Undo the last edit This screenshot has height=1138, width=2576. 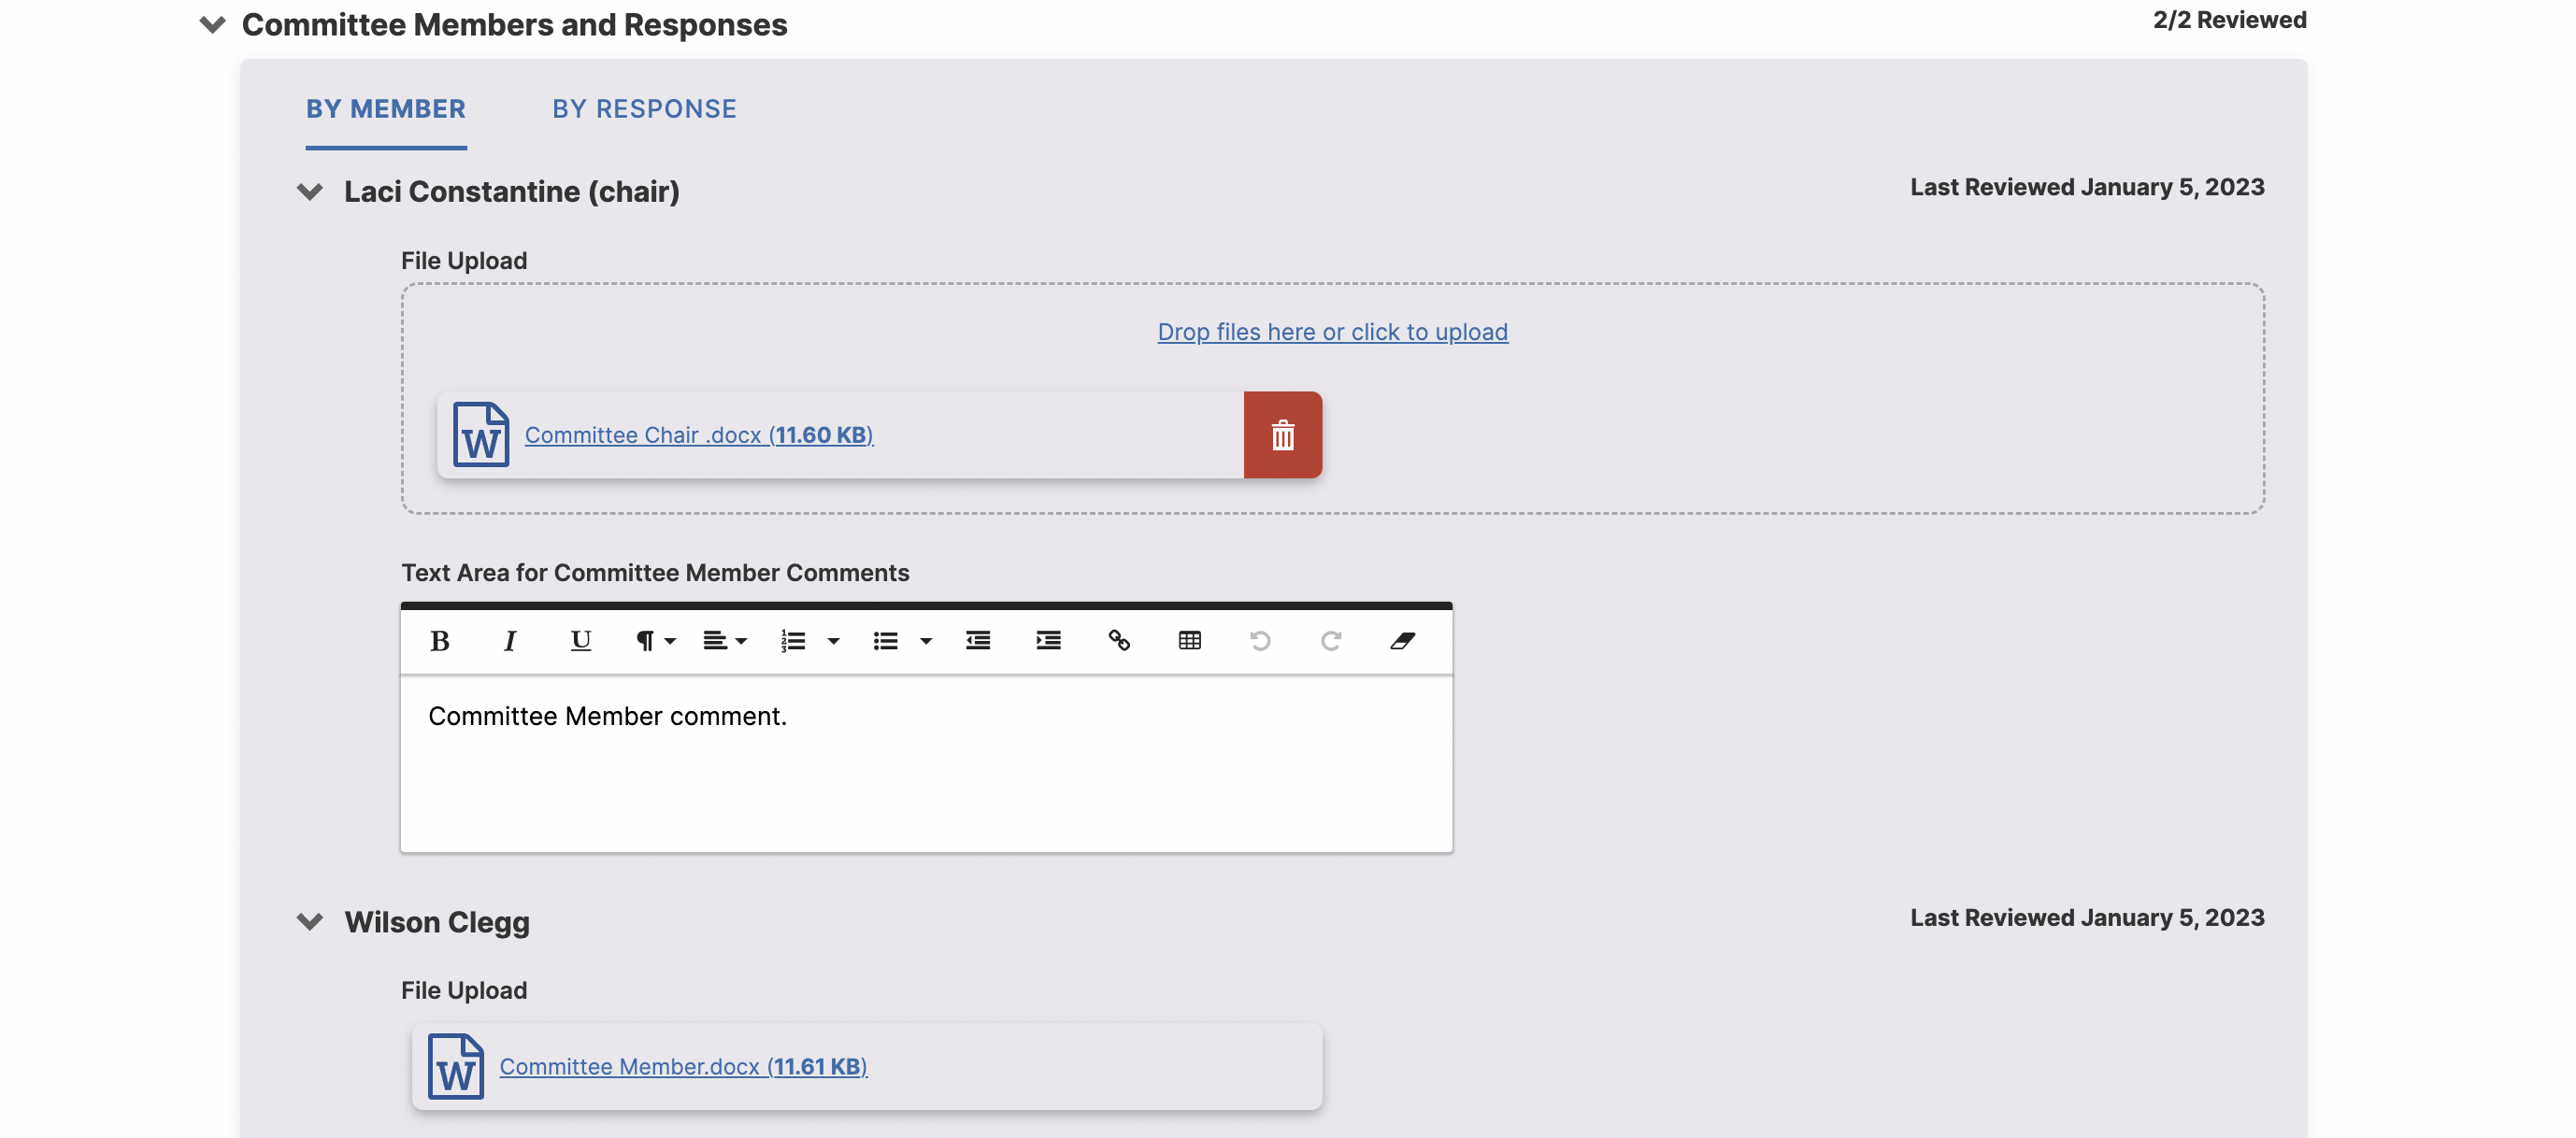1260,641
